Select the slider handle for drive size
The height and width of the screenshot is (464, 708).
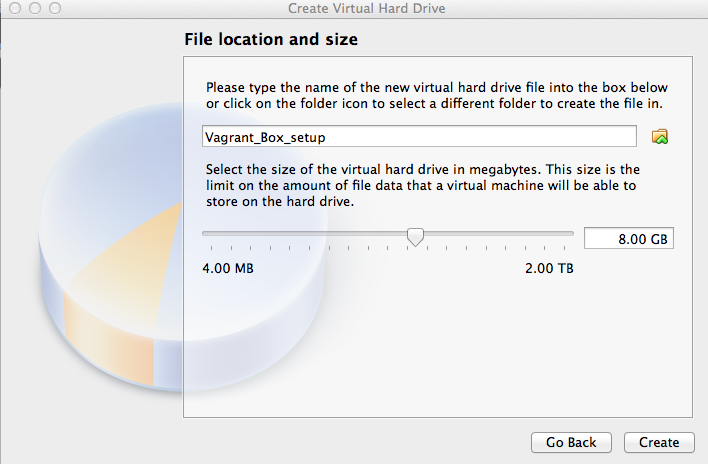coord(415,237)
